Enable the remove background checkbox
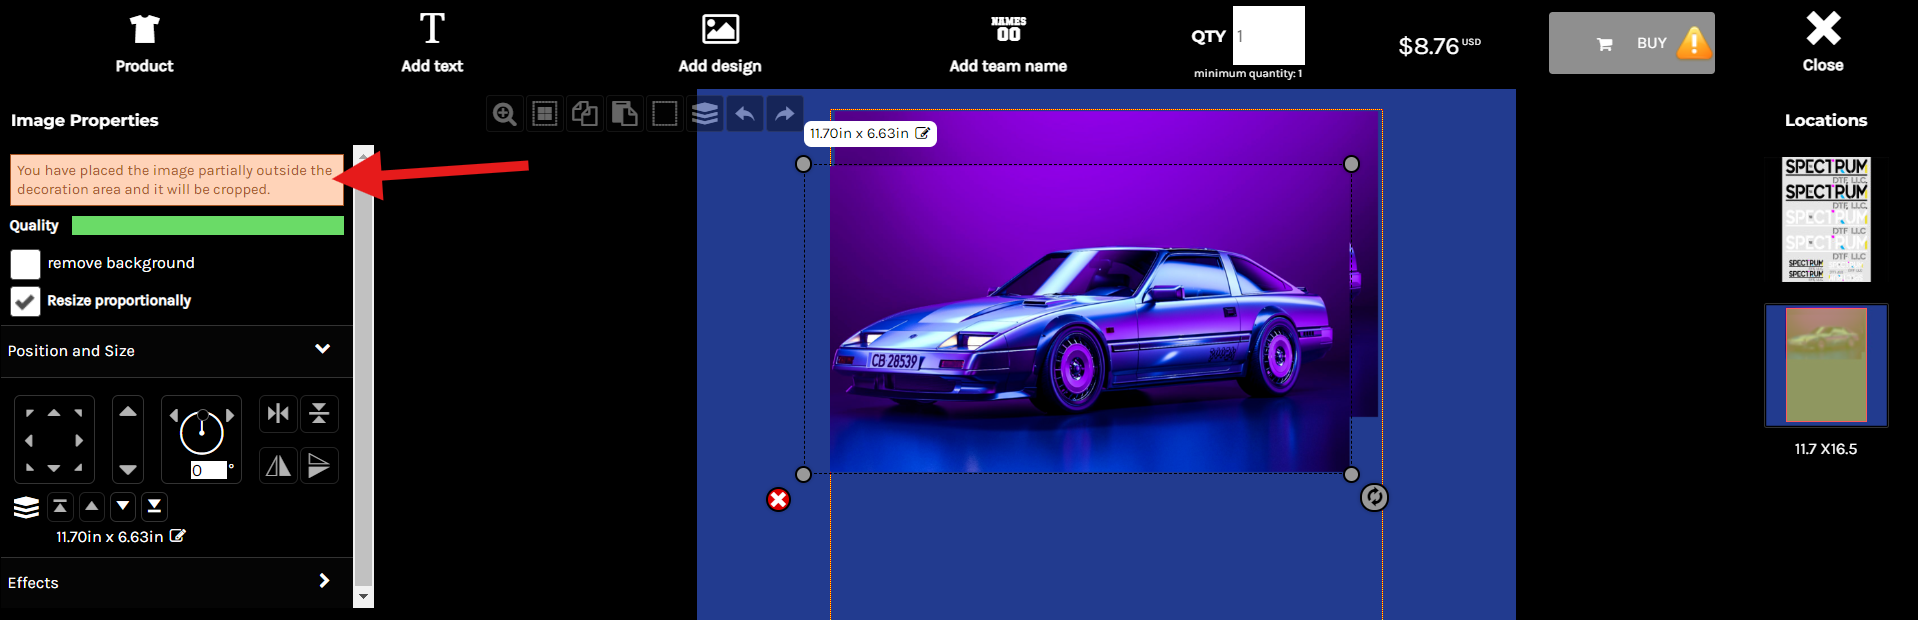This screenshot has width=1918, height=620. (x=25, y=264)
